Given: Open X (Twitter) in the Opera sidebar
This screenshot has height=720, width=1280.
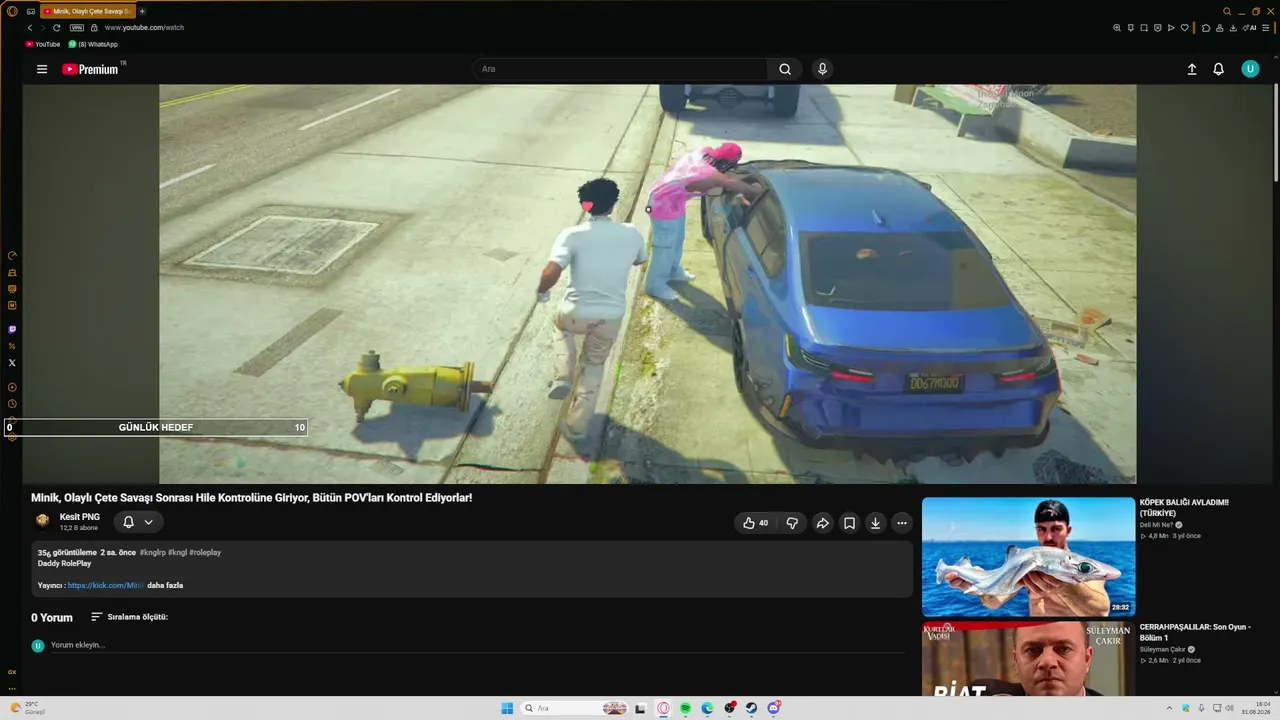Looking at the screenshot, I should [x=12, y=363].
